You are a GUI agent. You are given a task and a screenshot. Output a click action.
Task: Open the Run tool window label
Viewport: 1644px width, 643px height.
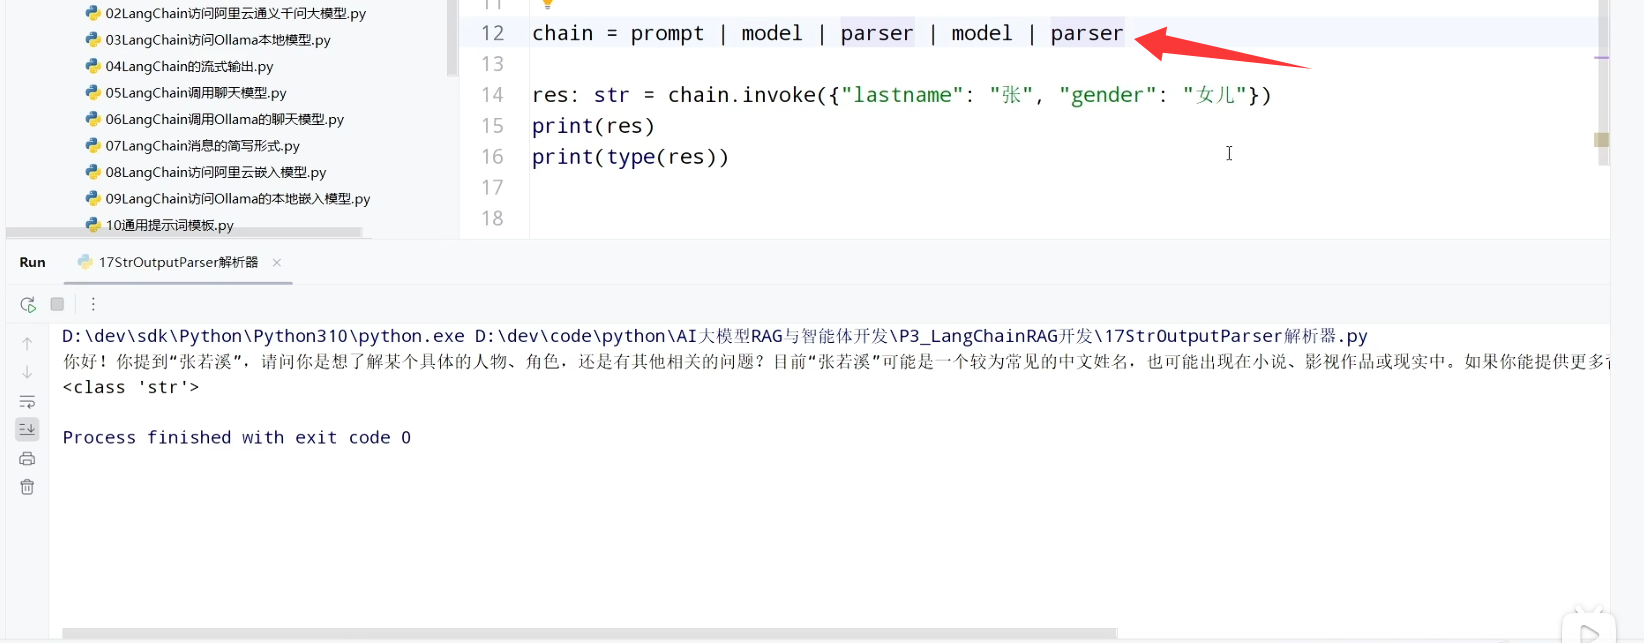point(32,262)
